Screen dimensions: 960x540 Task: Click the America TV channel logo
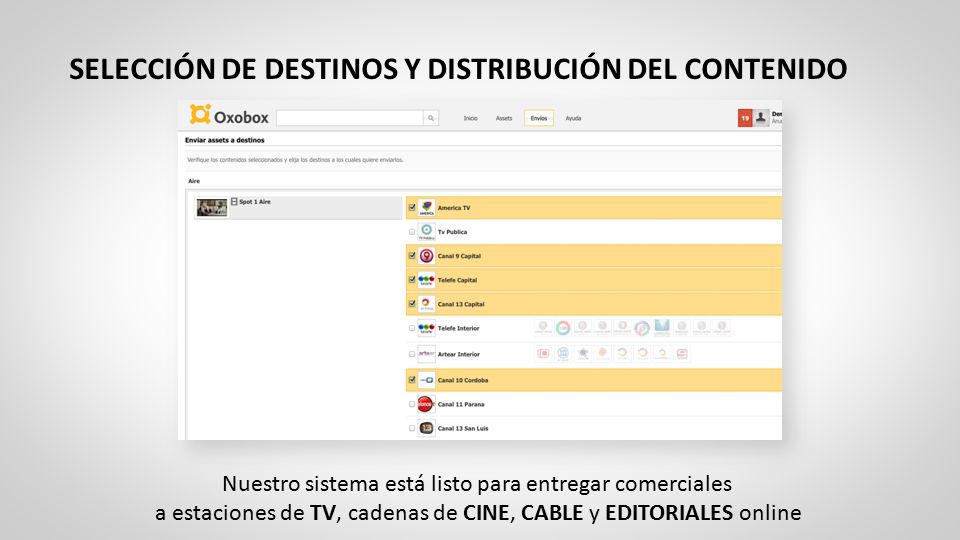point(426,208)
